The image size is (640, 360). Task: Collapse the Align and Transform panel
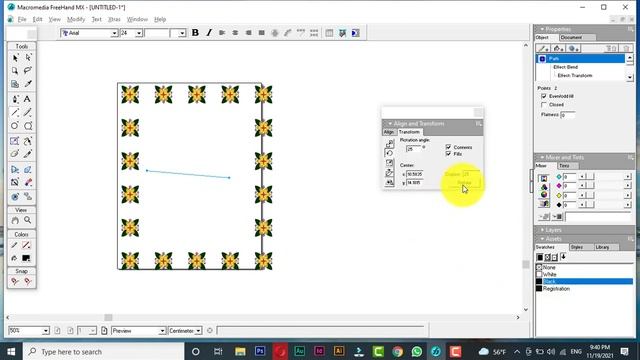tap(390, 124)
